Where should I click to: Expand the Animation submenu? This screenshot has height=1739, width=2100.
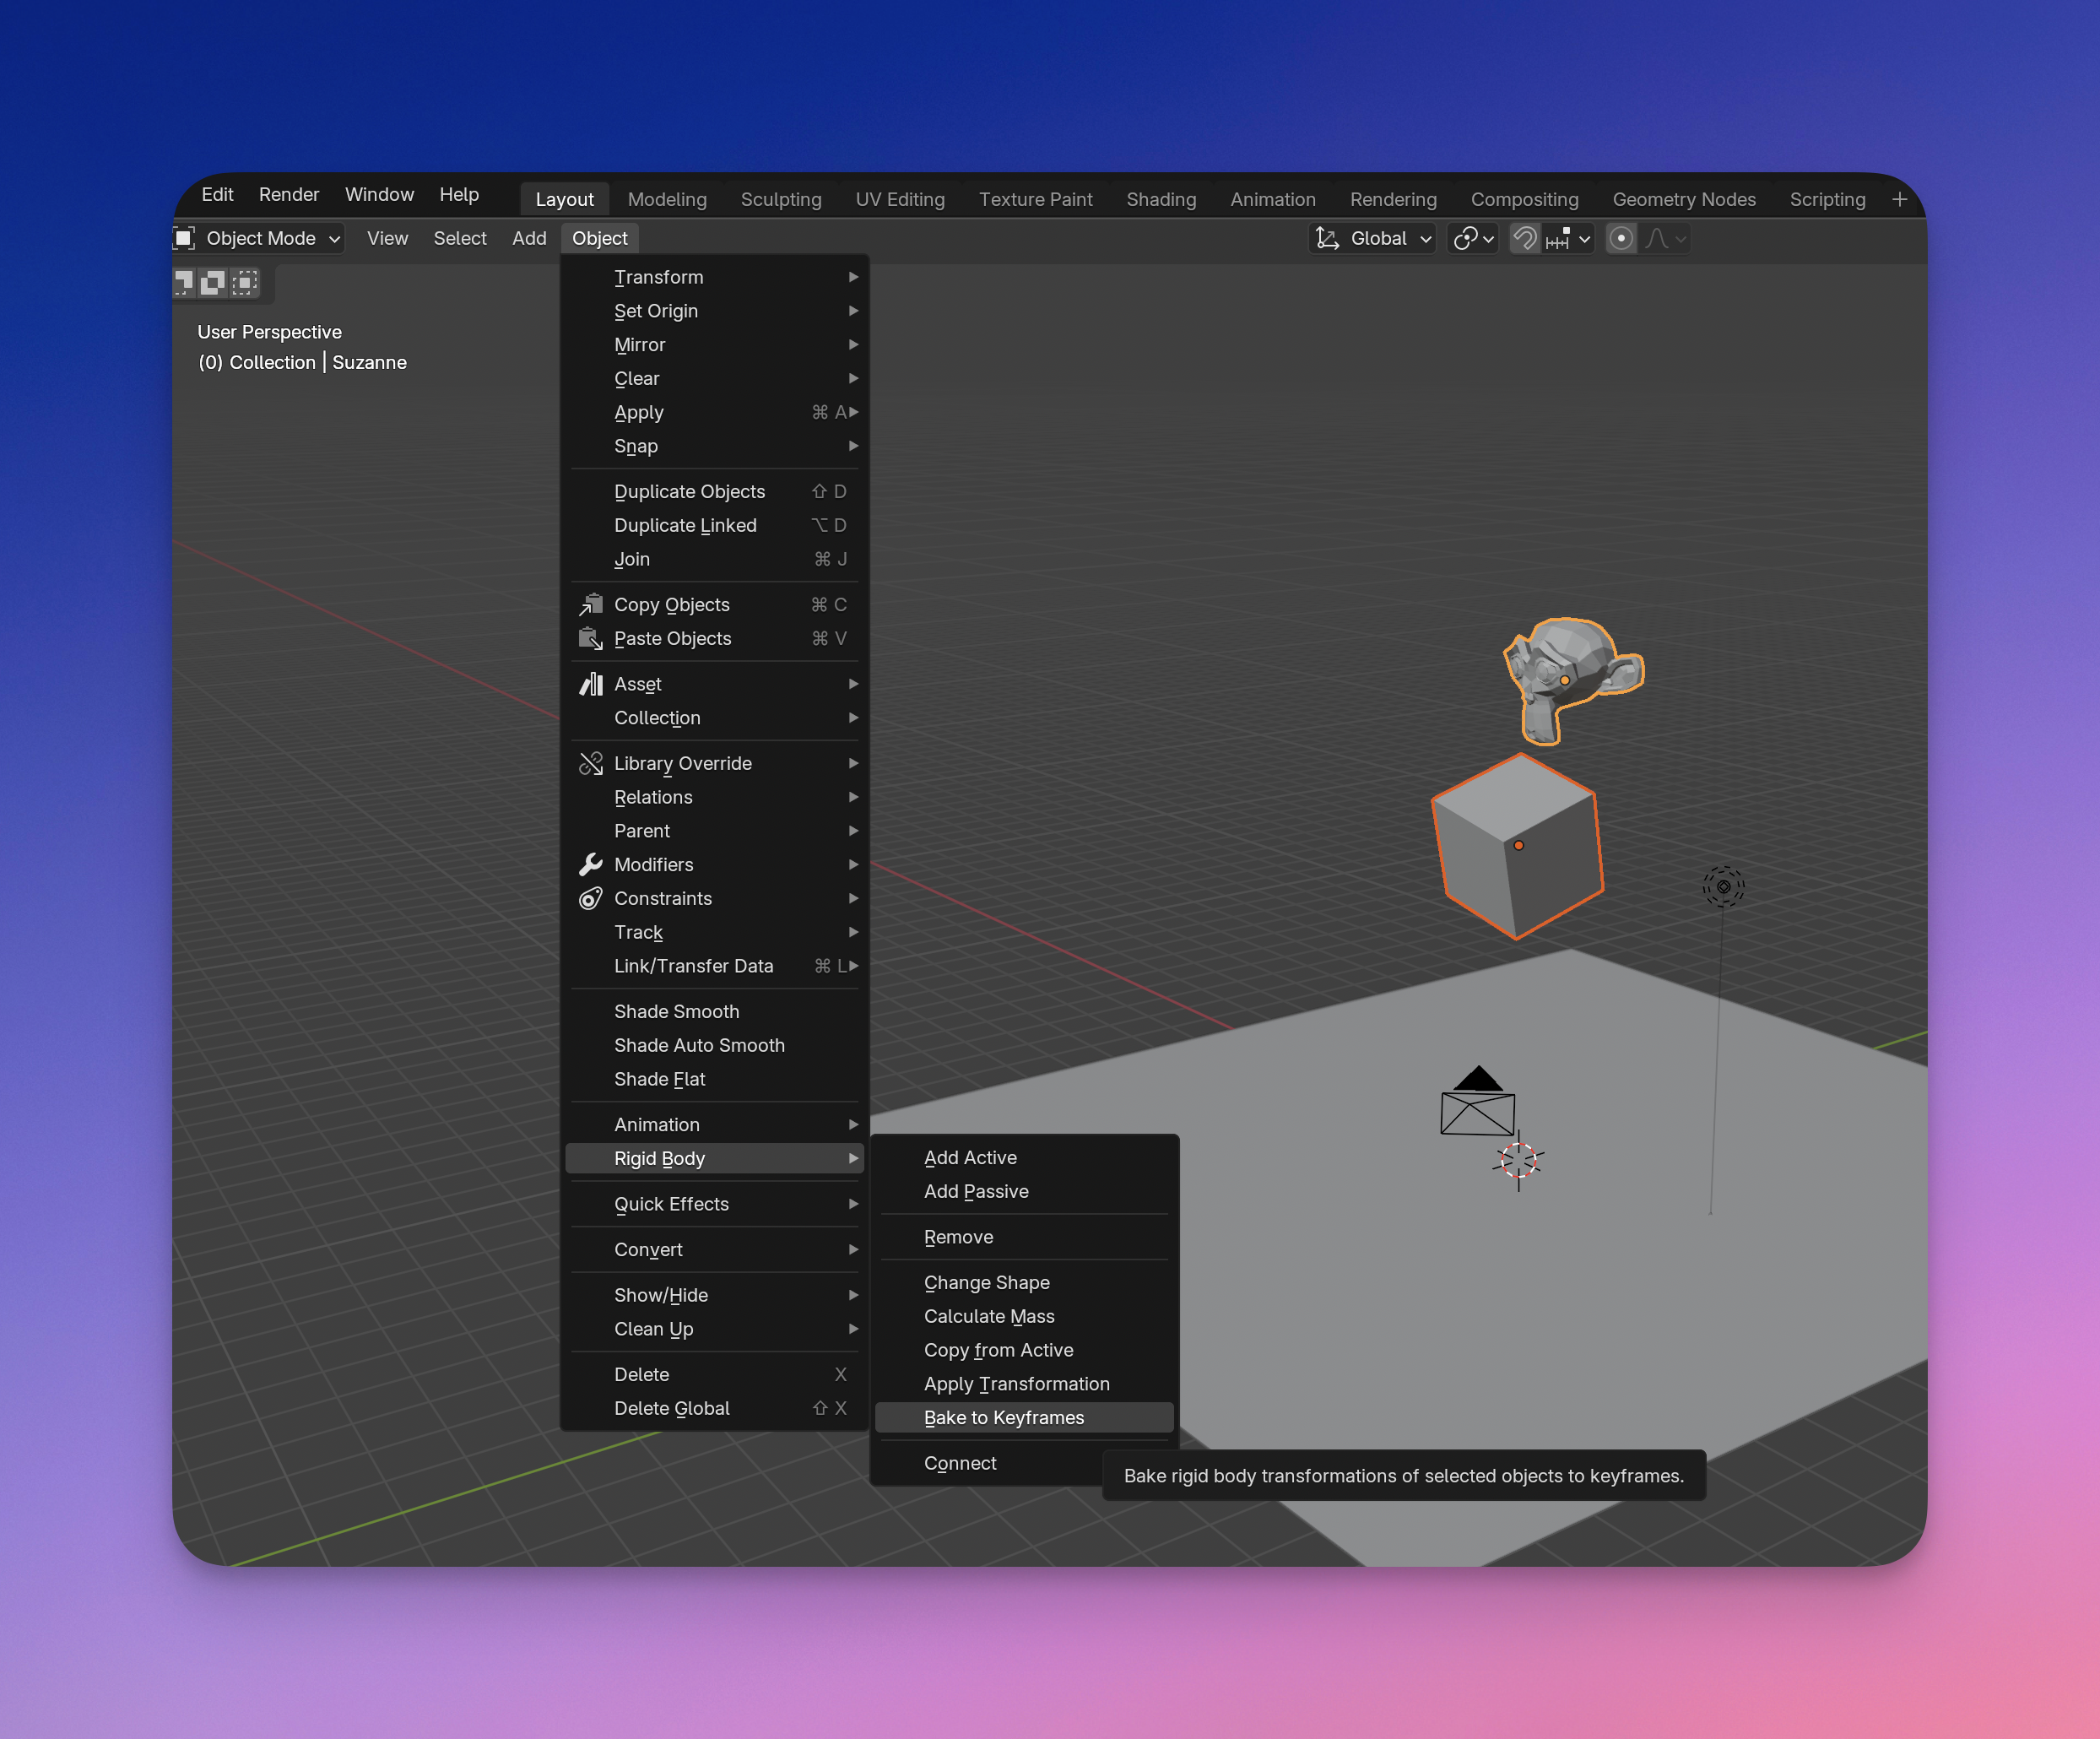click(714, 1124)
